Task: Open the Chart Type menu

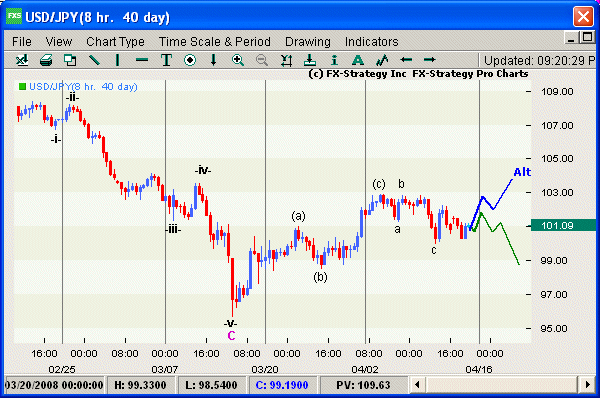Action: pos(115,41)
